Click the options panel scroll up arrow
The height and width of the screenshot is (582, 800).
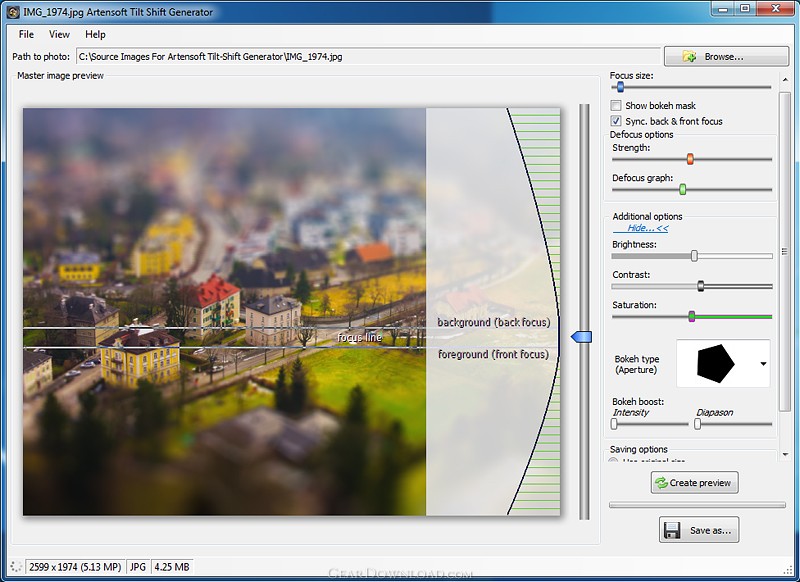coord(785,80)
